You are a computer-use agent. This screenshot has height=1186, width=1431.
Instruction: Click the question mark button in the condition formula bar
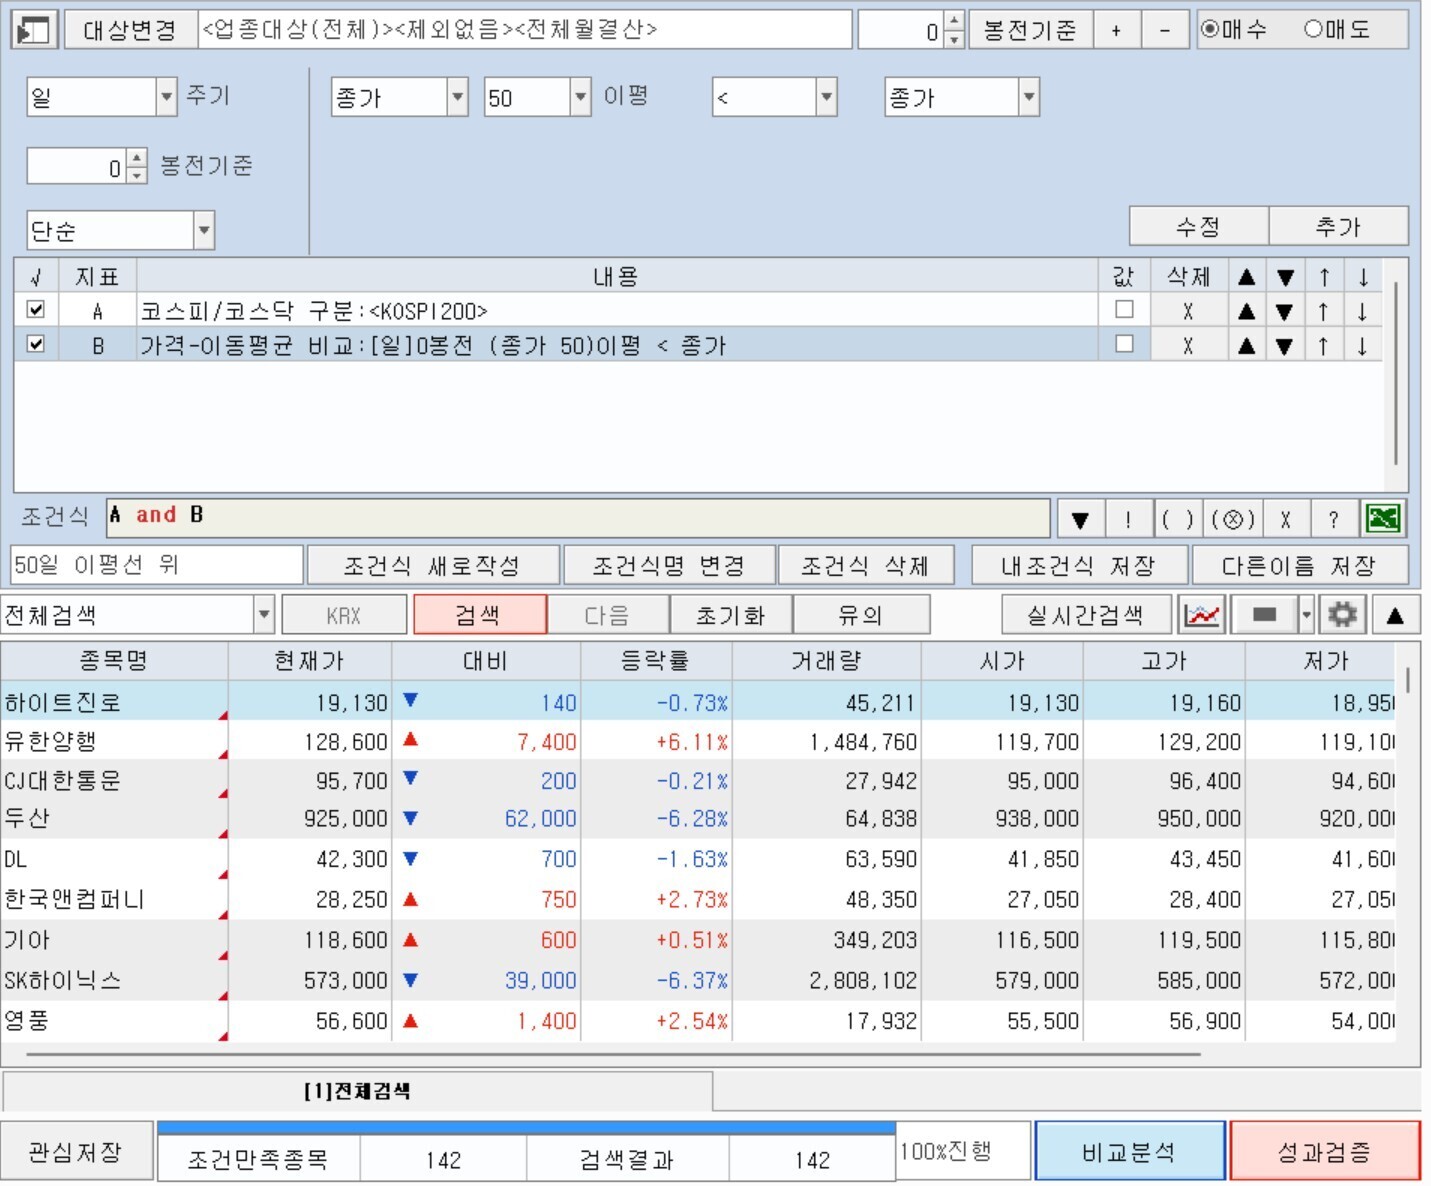tap(1333, 519)
